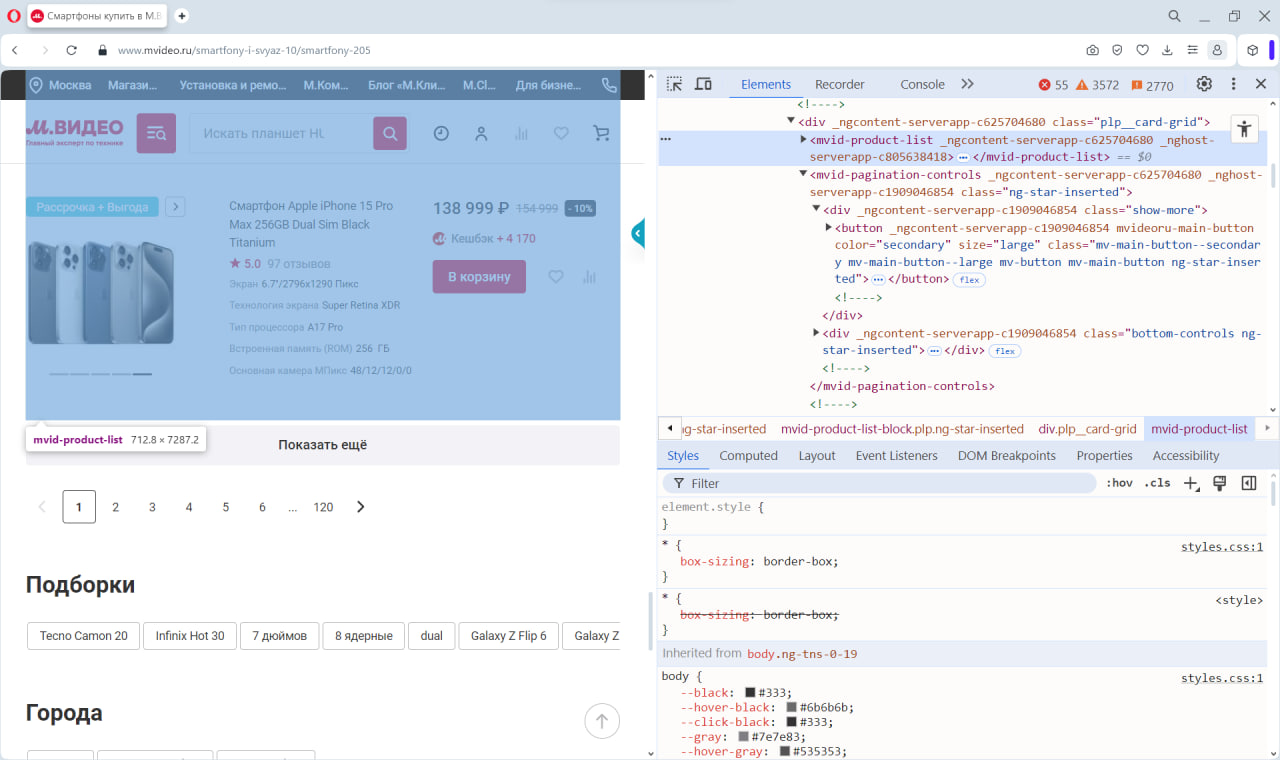Open the first styles.css:1 source link
1280x760 pixels.
[1222, 547]
